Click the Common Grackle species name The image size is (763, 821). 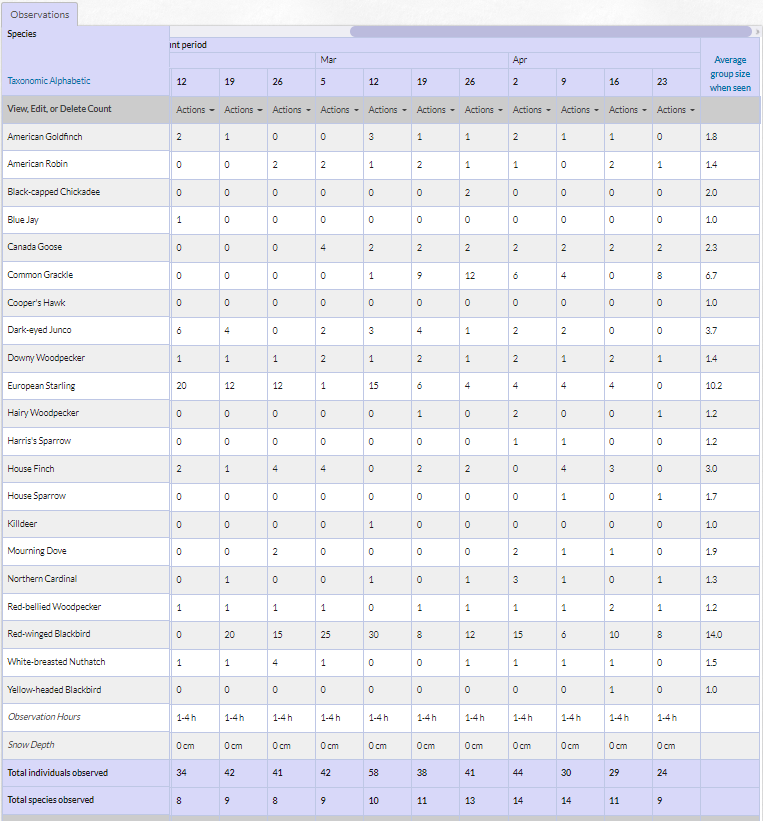40,275
